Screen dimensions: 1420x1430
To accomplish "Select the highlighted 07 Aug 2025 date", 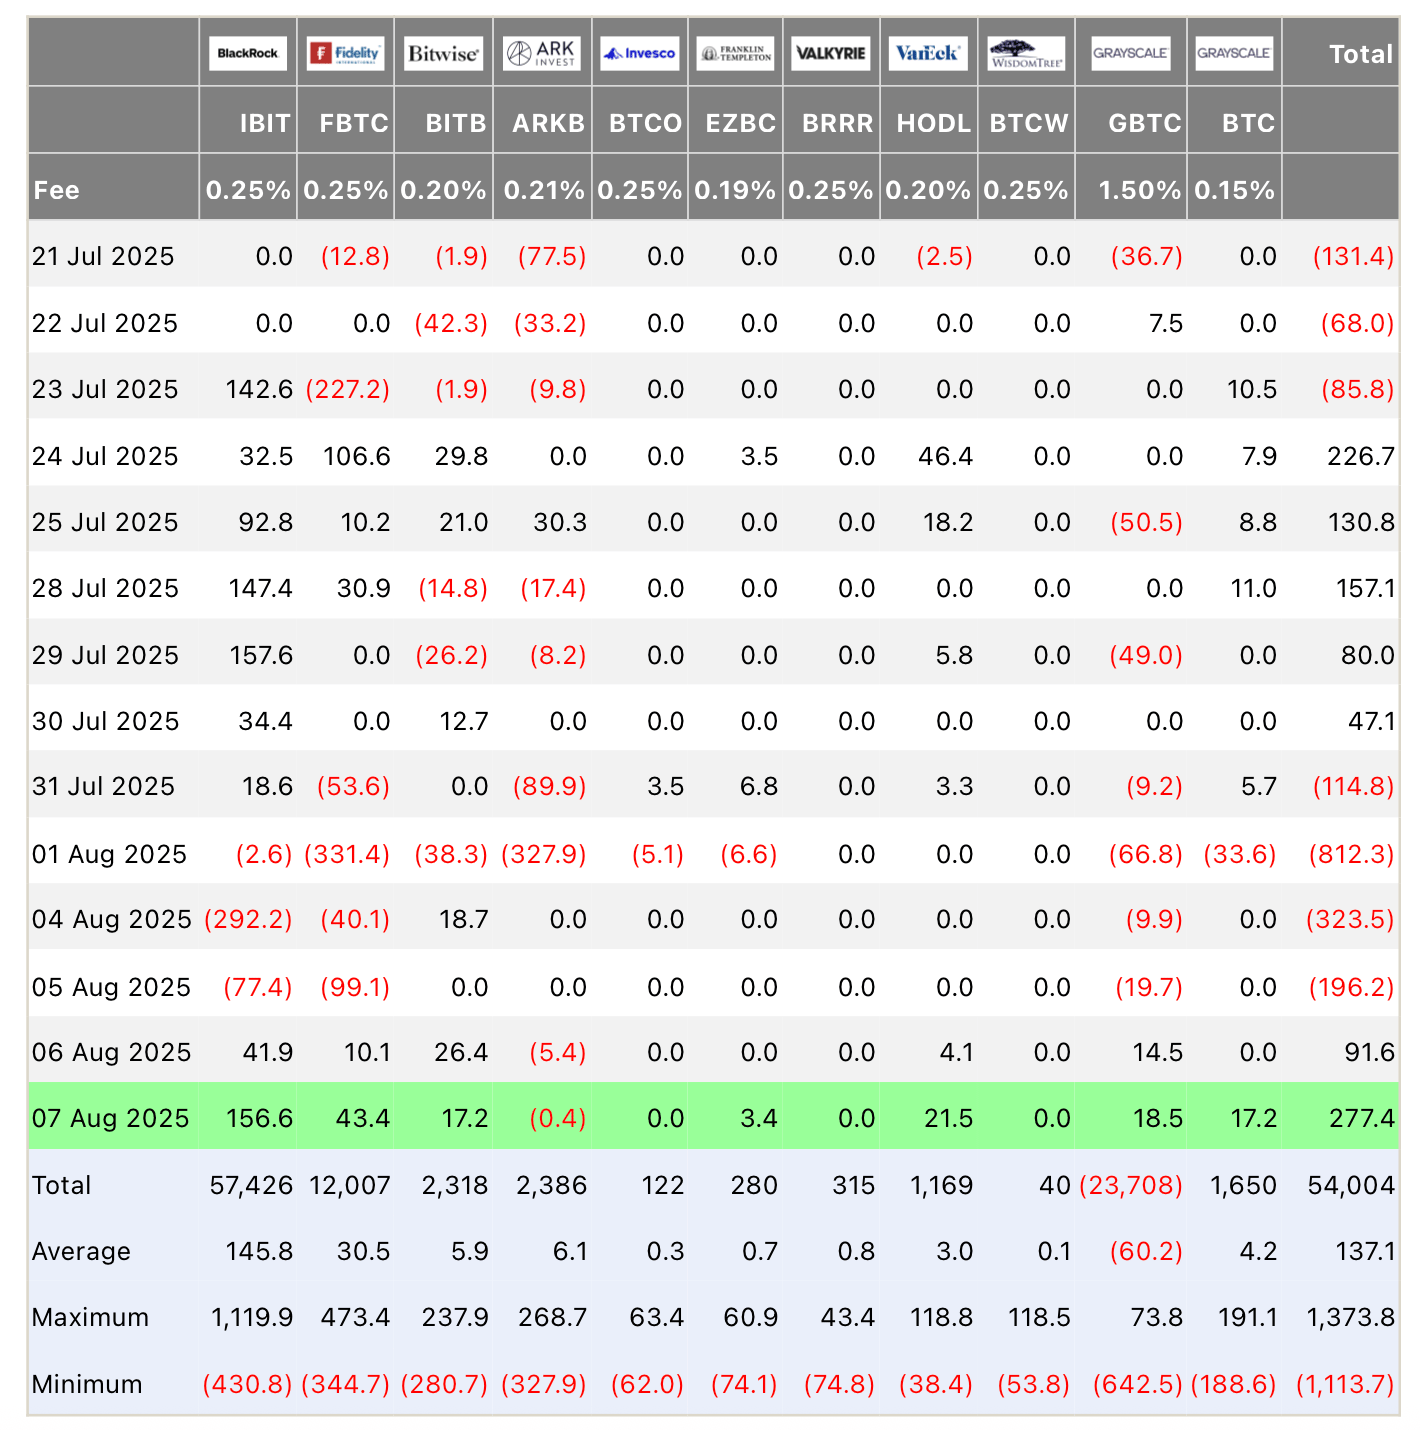I will (x=110, y=1118).
